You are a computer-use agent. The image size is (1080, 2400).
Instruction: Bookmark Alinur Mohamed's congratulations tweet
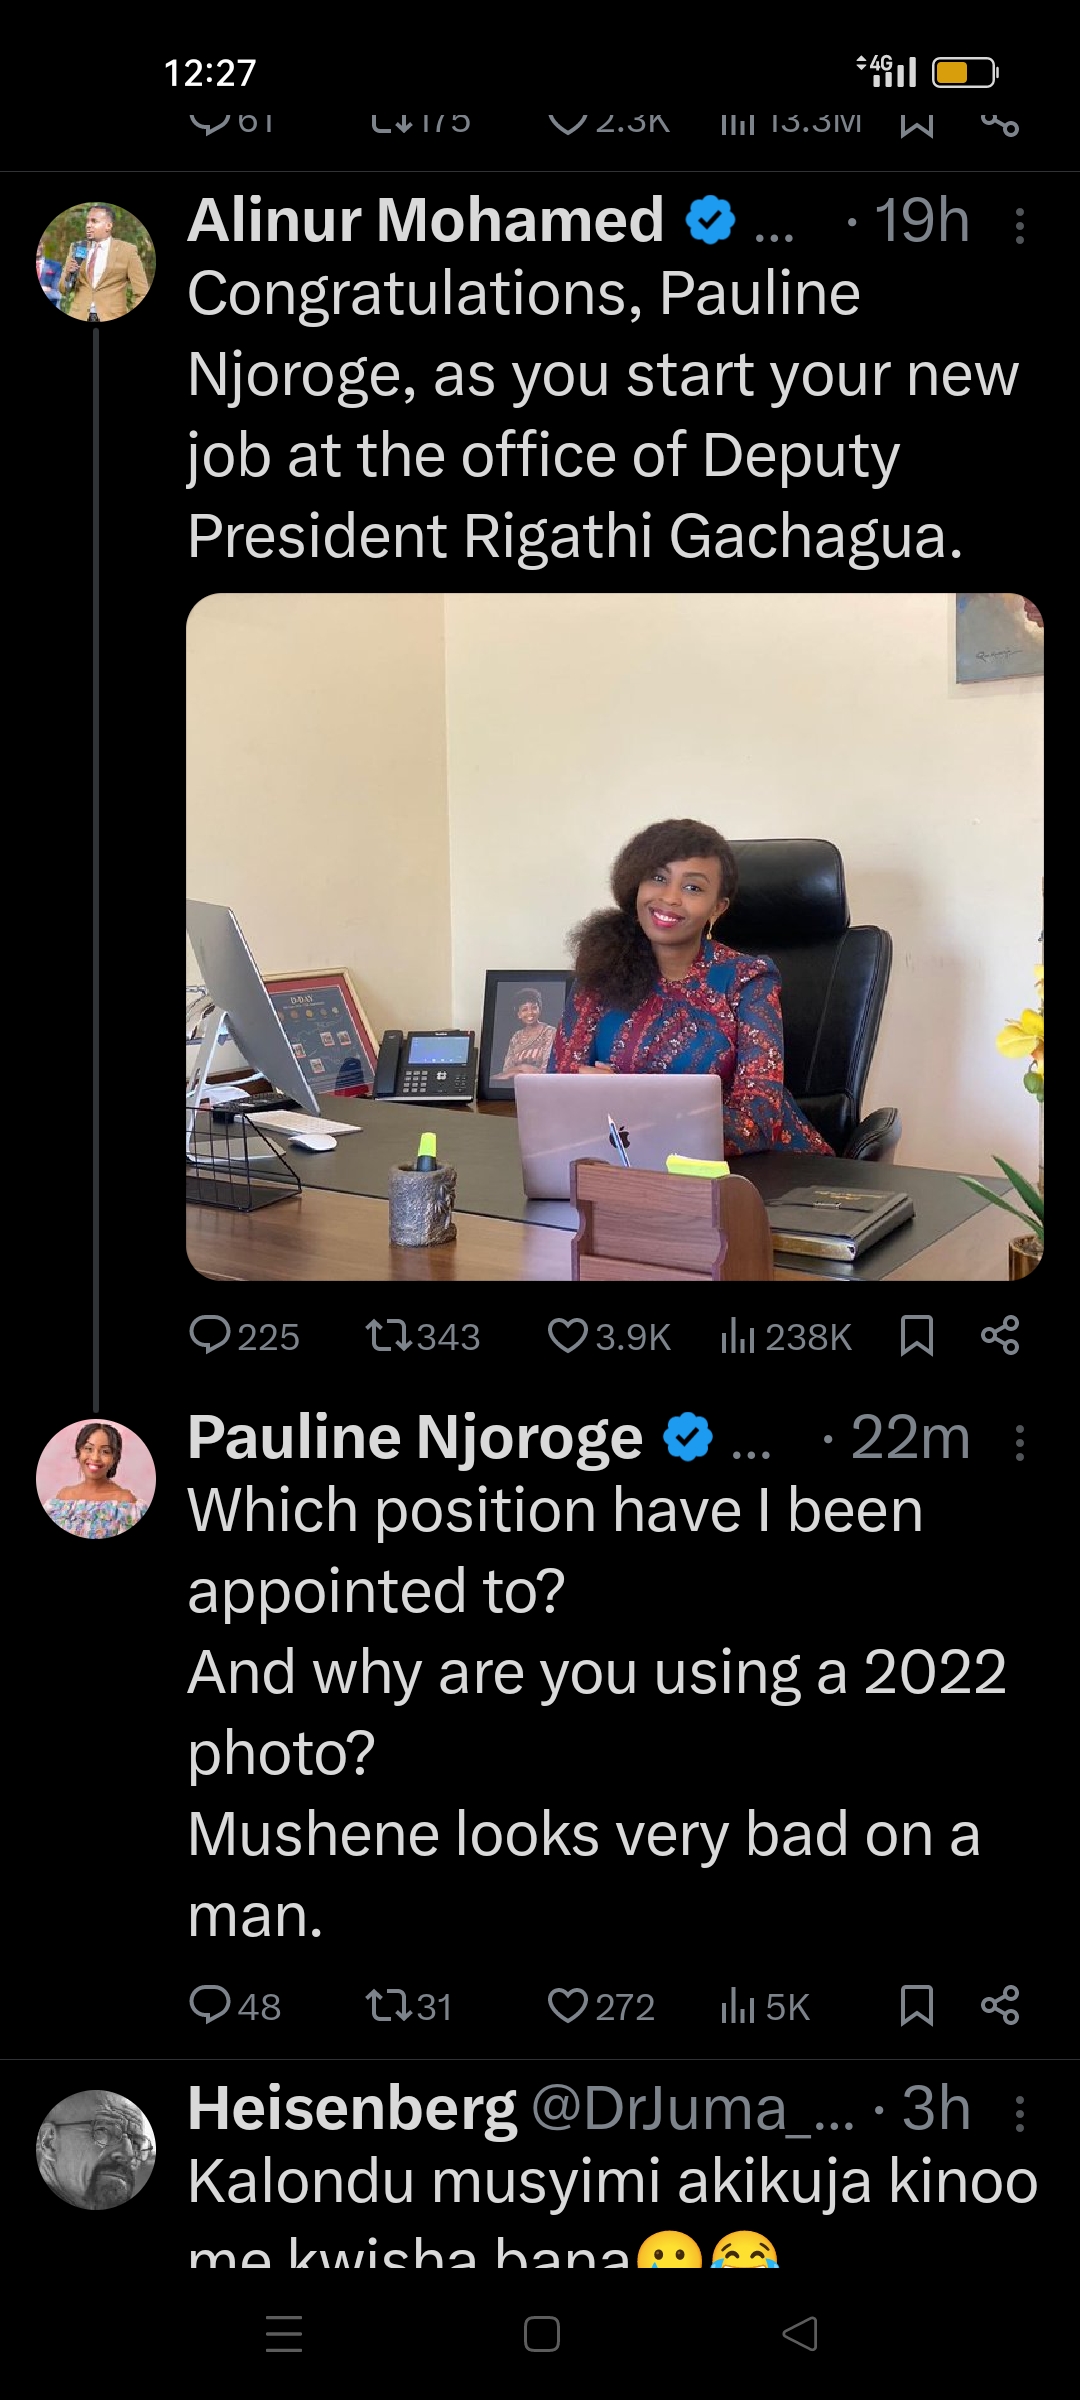click(916, 1335)
